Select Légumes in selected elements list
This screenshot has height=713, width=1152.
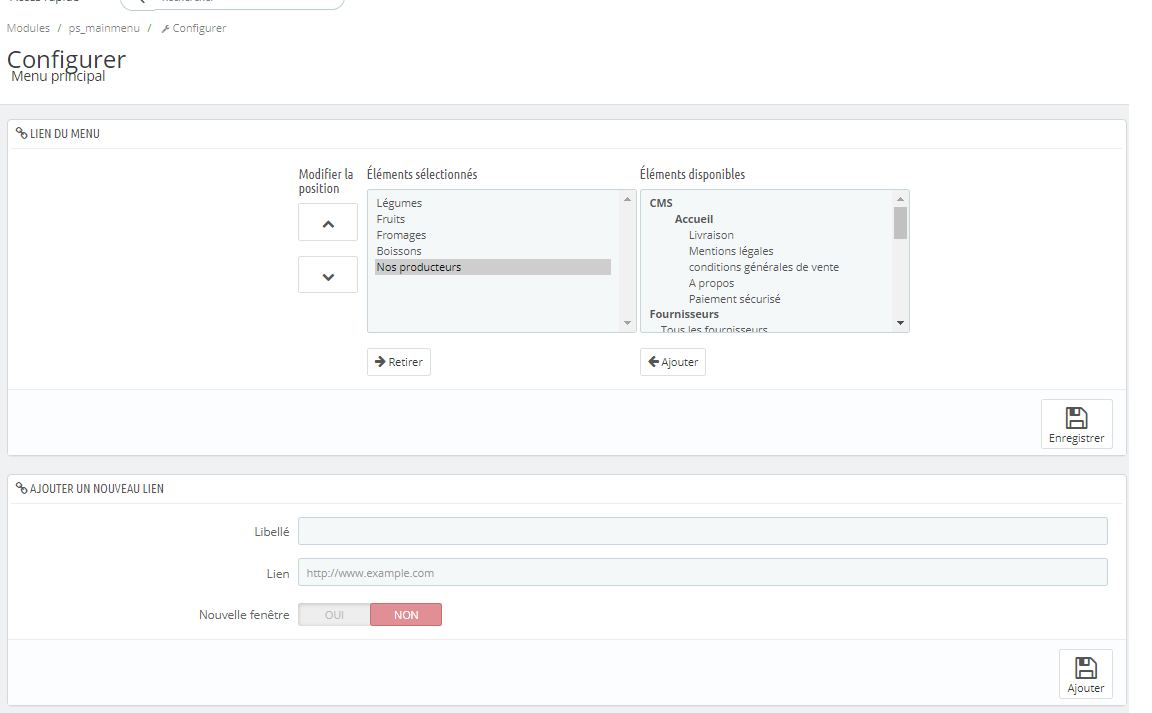pyautogui.click(x=399, y=203)
